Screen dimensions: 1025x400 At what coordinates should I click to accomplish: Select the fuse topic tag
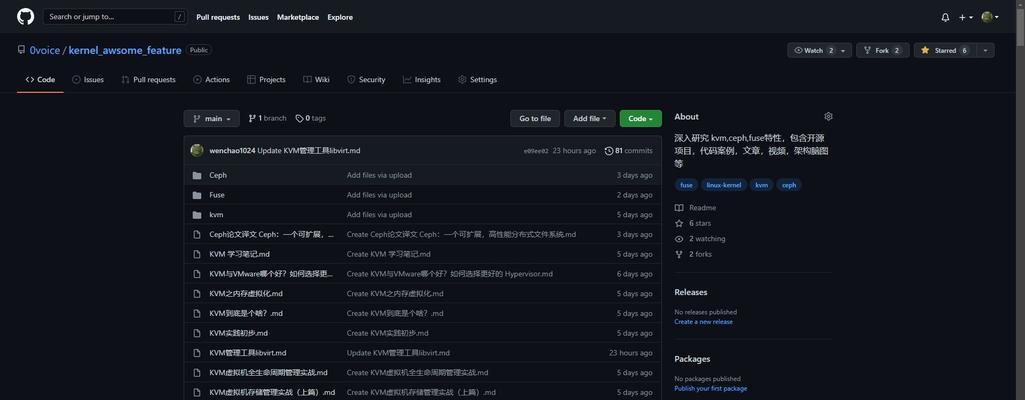click(686, 185)
